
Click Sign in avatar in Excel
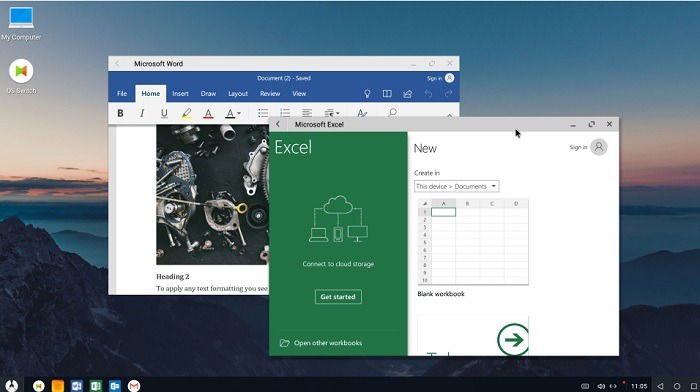click(599, 147)
